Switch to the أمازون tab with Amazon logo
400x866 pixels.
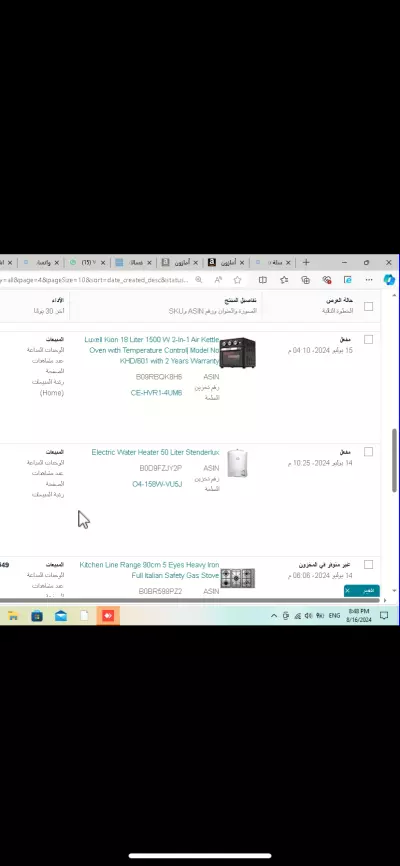[x=225, y=263]
